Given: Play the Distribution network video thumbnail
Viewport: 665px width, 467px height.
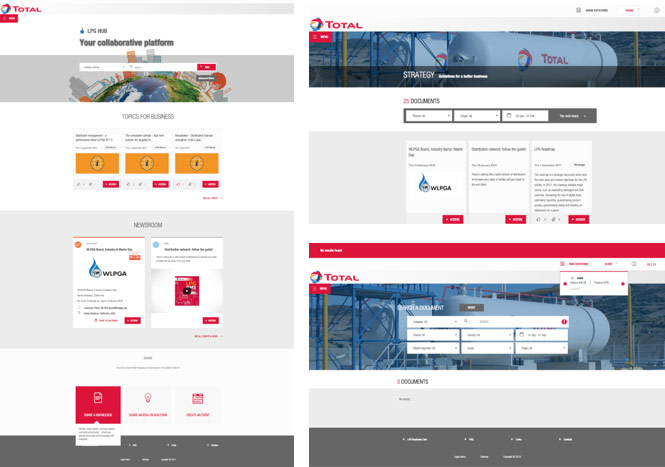Looking at the screenshot, I should (x=185, y=291).
